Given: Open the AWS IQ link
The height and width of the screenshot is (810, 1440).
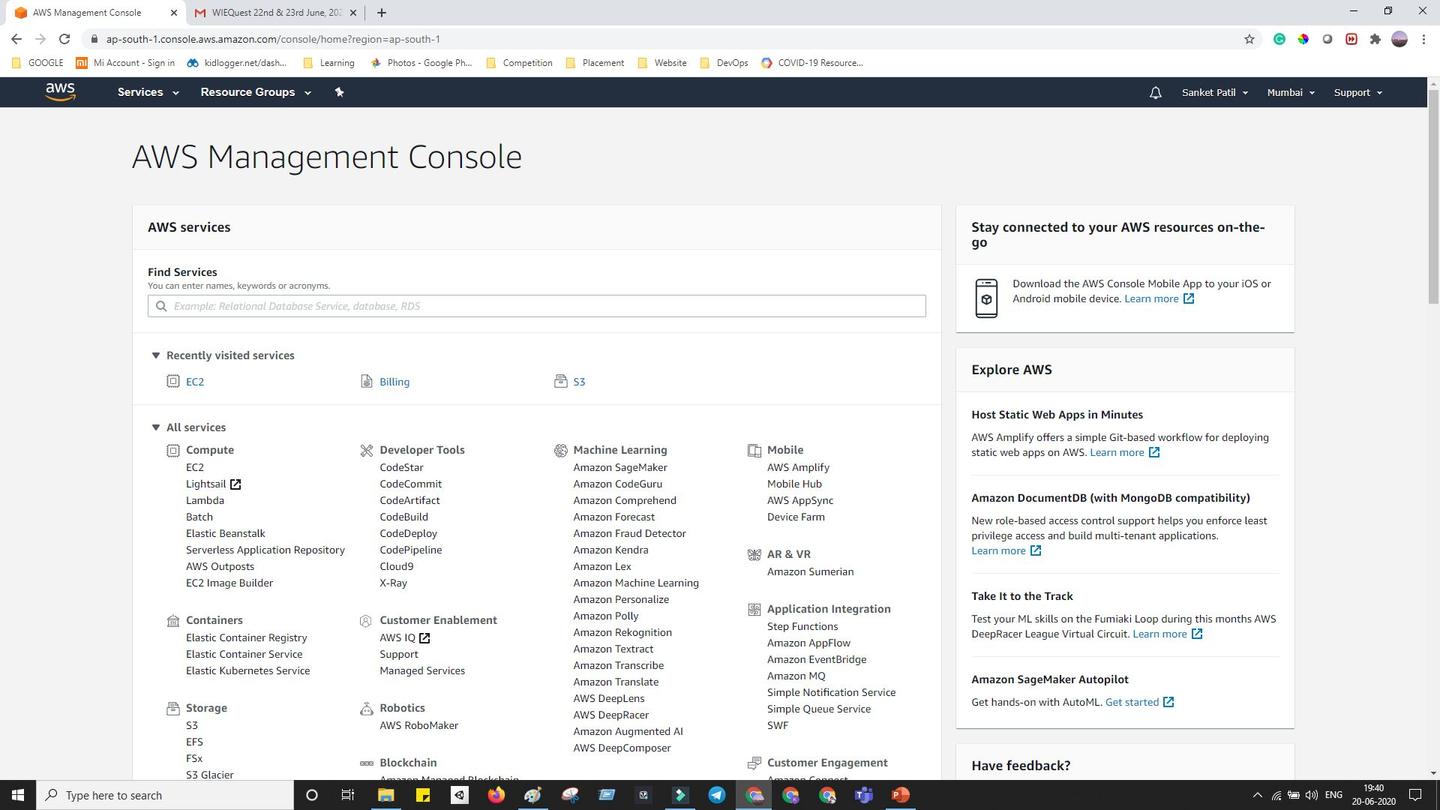Looking at the screenshot, I should click(397, 638).
